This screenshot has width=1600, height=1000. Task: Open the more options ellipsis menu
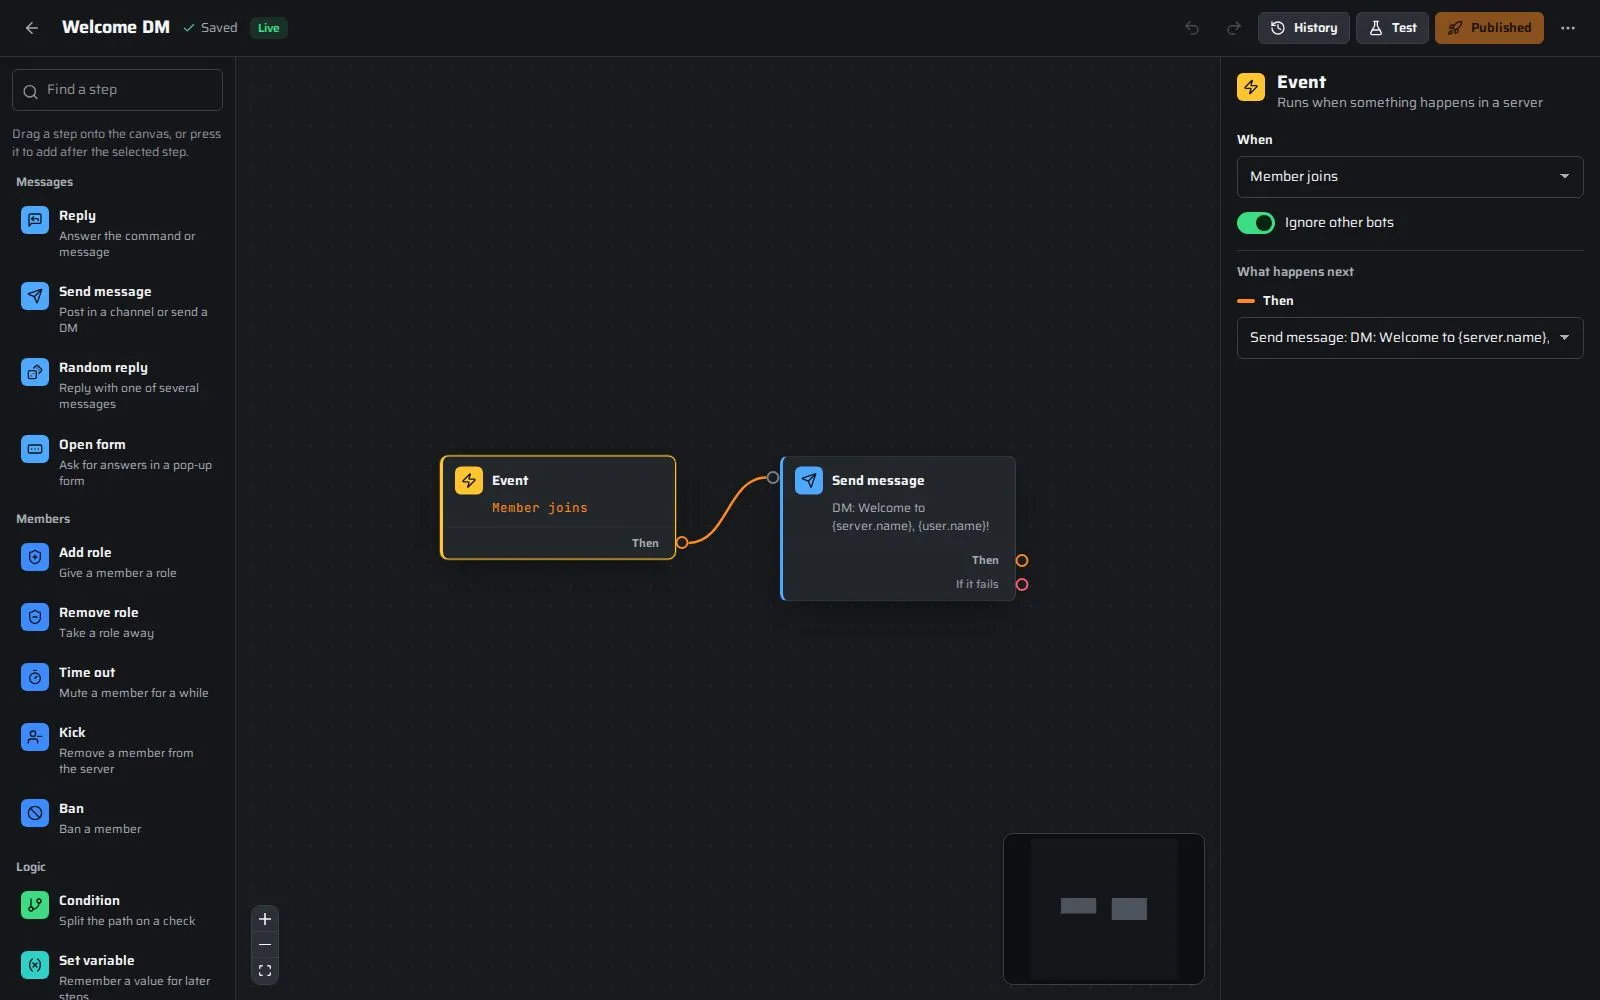(1568, 28)
